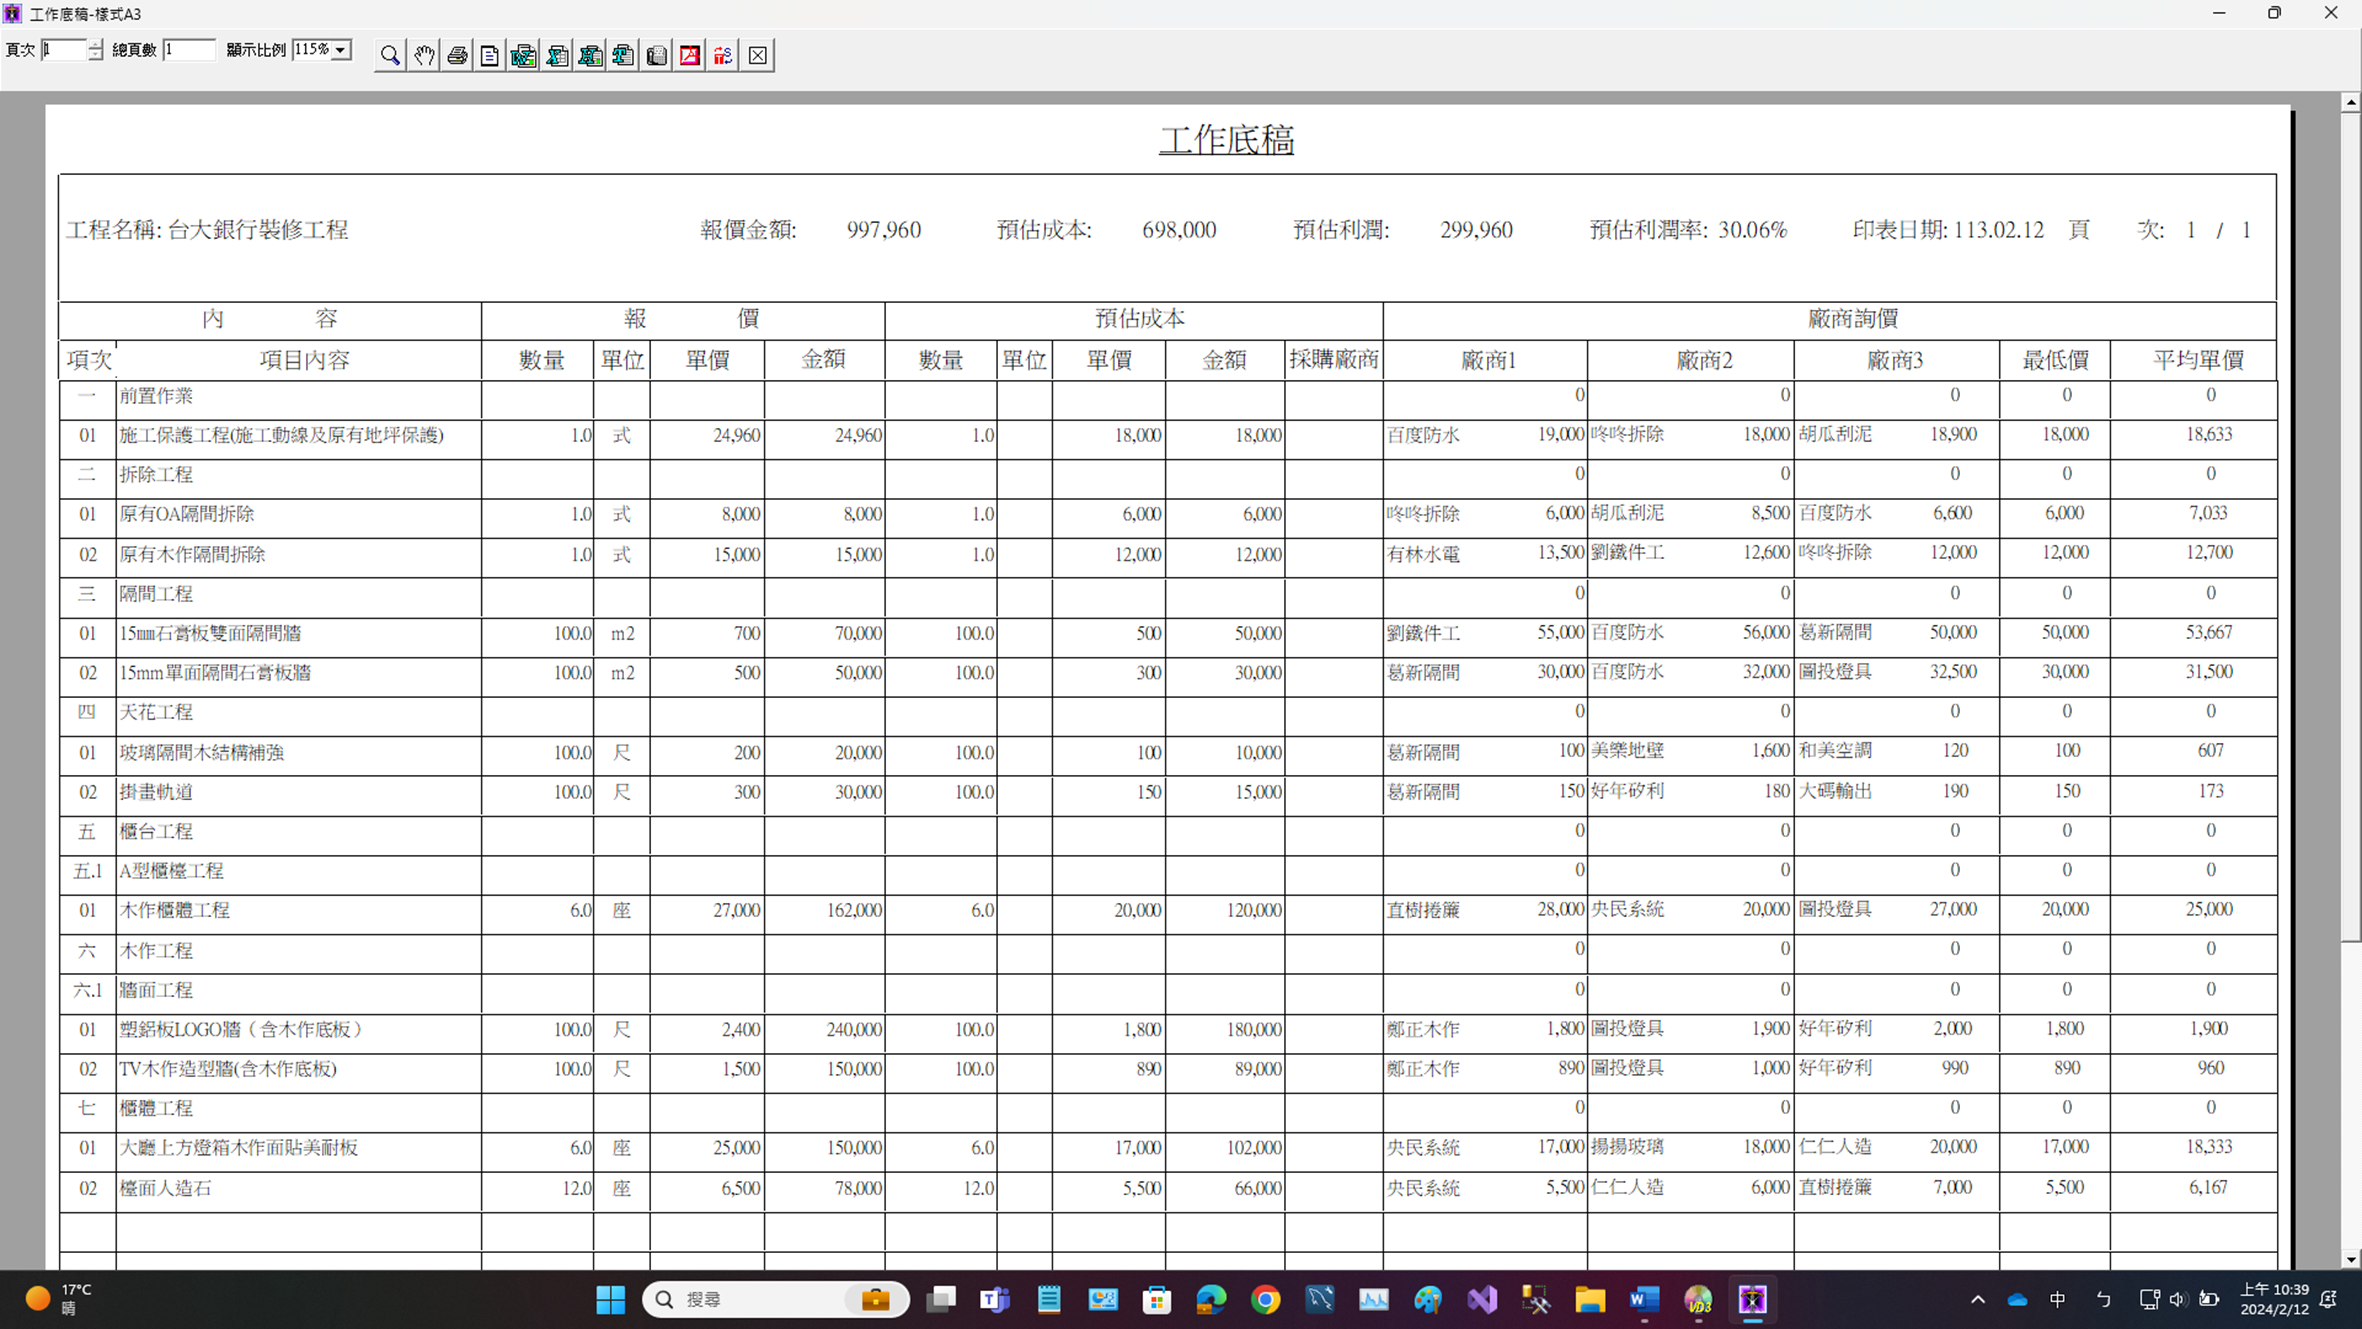This screenshot has height=1329, width=2362.
Task: Open the volume speaker tray icon
Action: [x=2178, y=1299]
